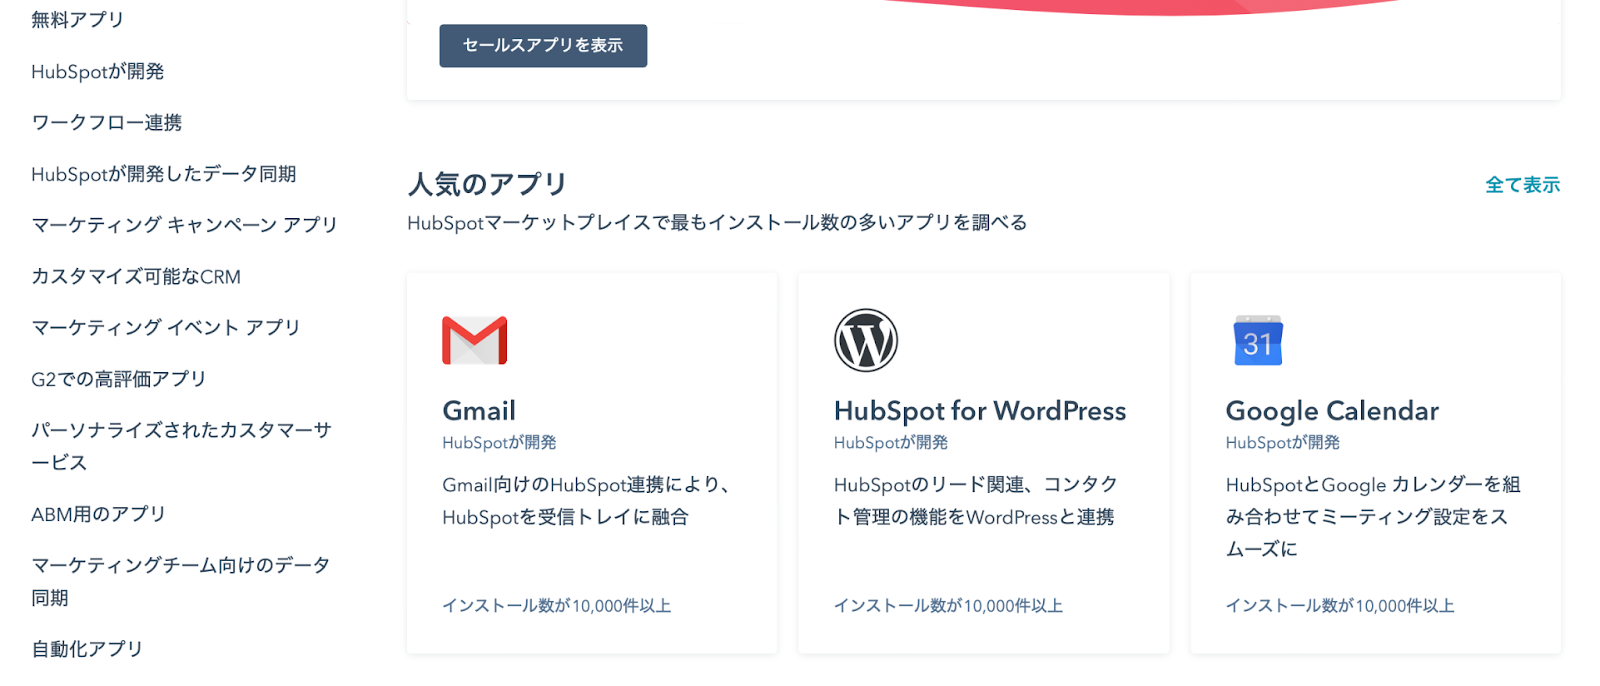
Task: Choose HubSpotが開発したデータ同期 category
Action: tap(164, 174)
